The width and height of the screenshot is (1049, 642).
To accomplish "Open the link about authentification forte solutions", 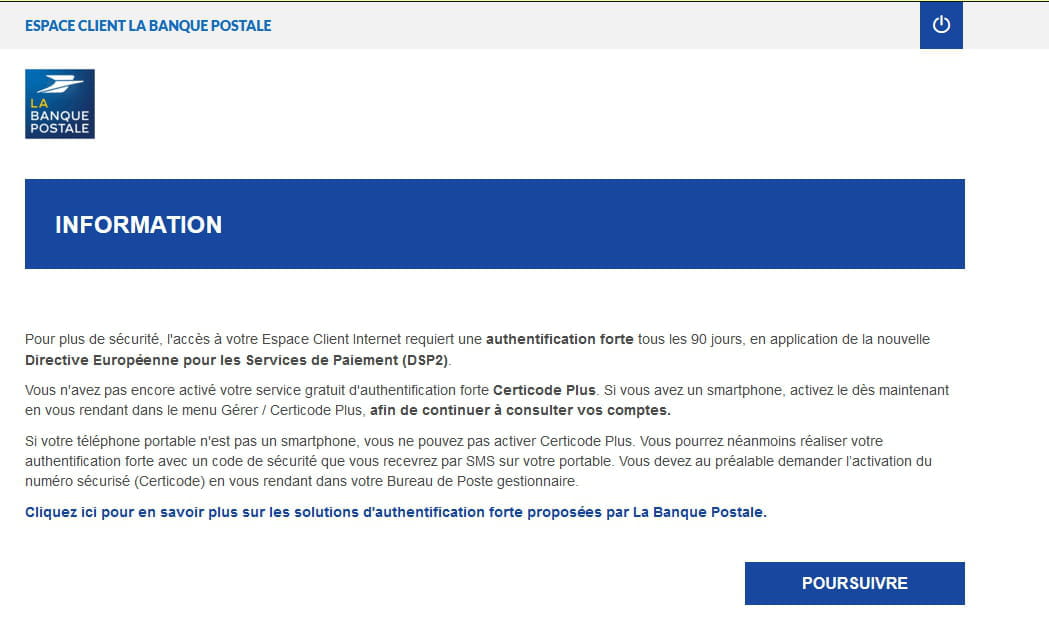I will [x=396, y=512].
